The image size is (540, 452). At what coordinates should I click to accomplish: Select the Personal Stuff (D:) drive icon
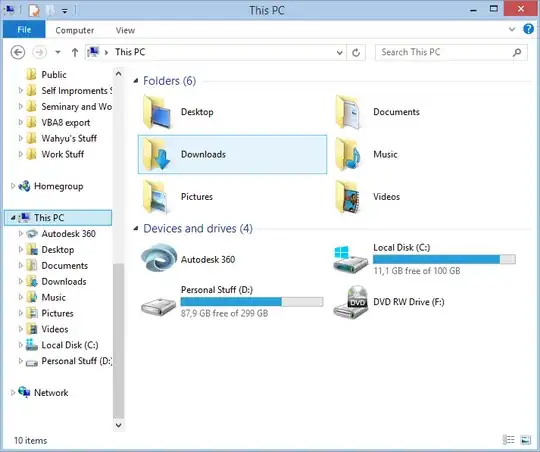pos(159,307)
